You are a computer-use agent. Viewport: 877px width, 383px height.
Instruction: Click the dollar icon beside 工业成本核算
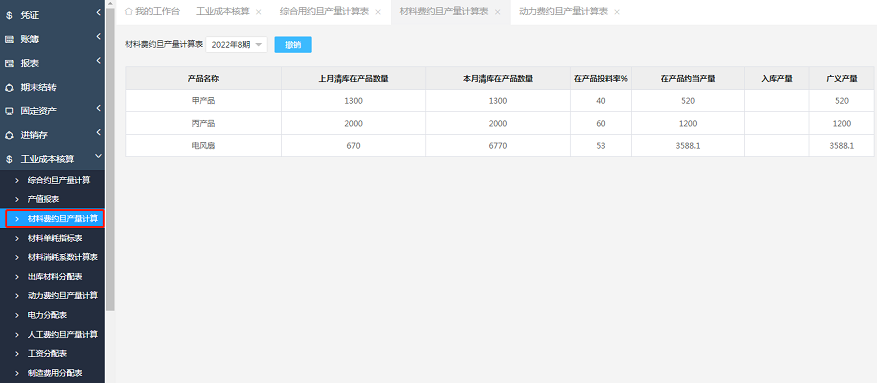coord(9,159)
